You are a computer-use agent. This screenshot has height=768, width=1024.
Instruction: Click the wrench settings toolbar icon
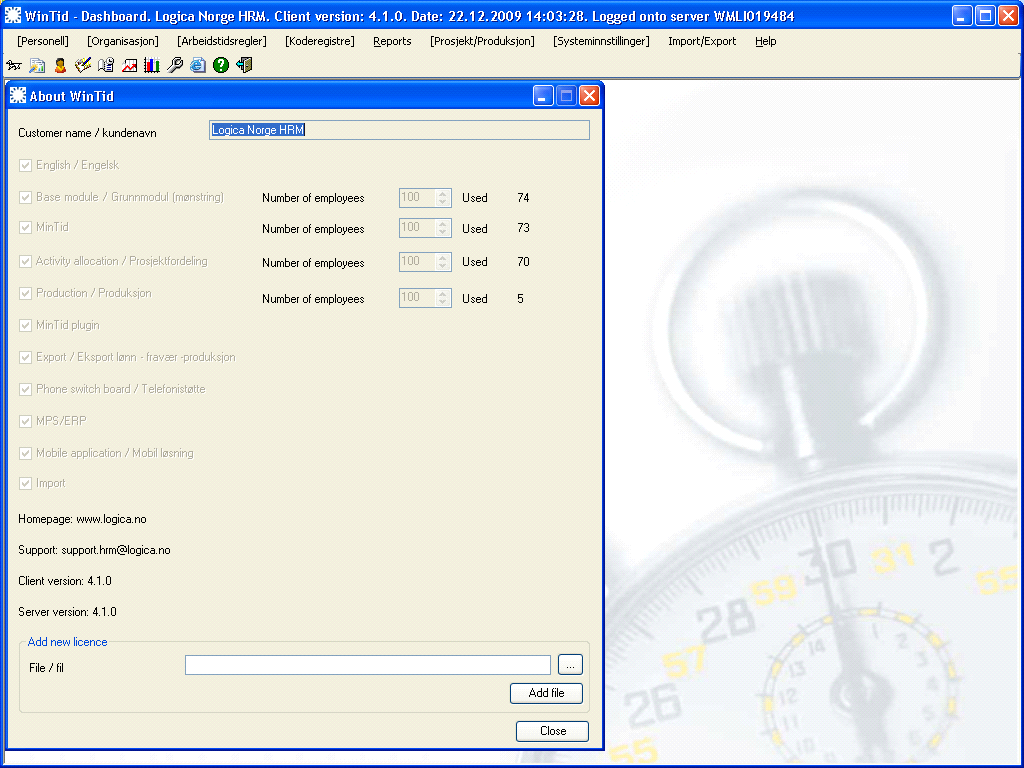click(x=175, y=65)
